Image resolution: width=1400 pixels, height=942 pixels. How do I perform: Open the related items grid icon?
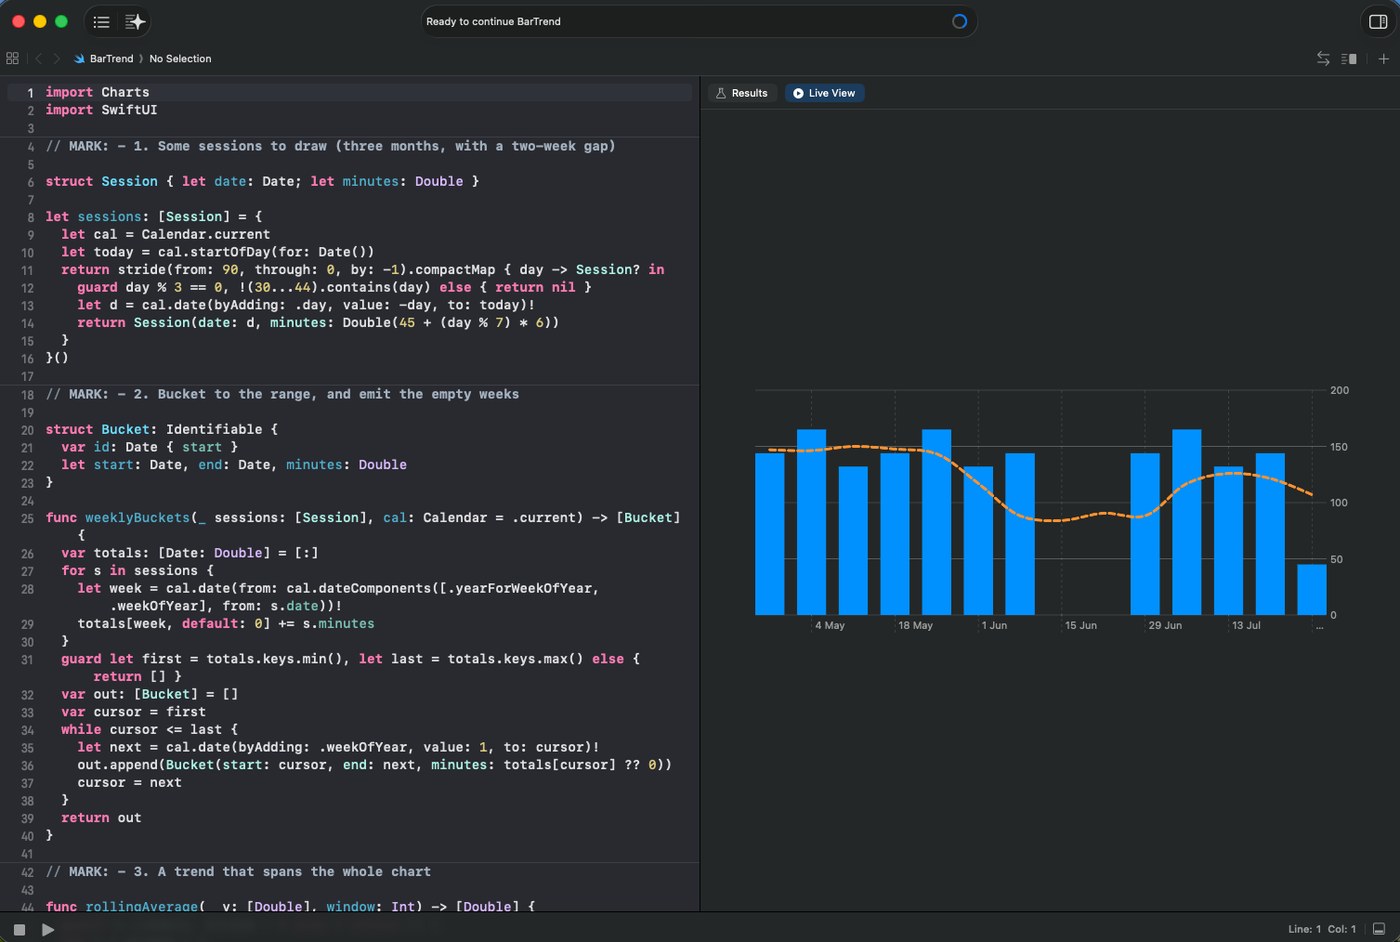pyautogui.click(x=12, y=58)
